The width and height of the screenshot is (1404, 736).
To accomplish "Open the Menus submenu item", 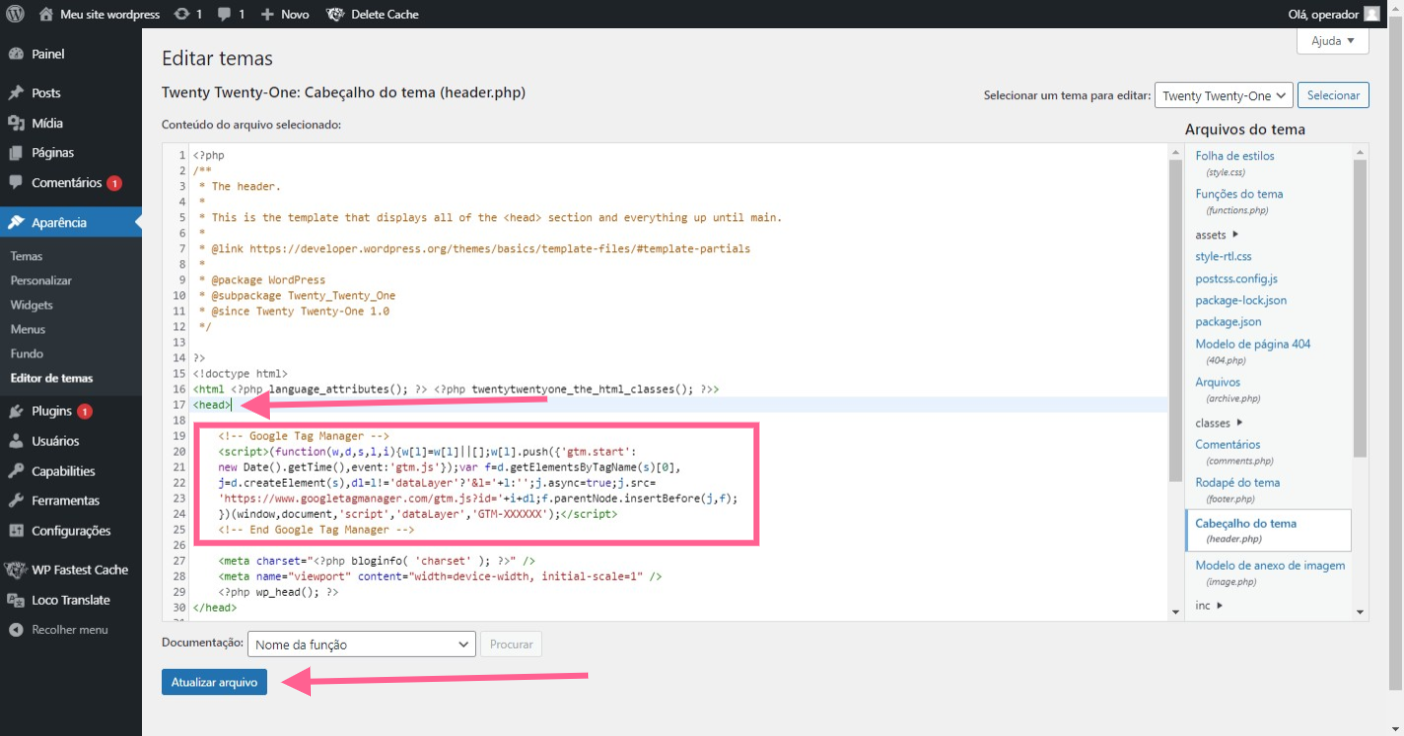I will (x=28, y=329).
